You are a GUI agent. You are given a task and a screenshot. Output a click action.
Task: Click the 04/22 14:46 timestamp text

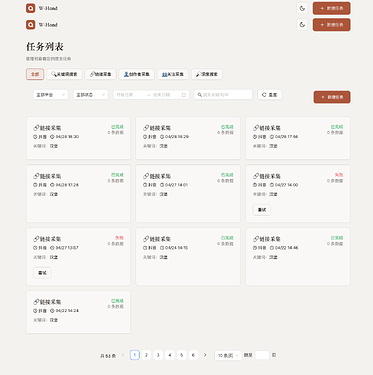pyautogui.click(x=287, y=248)
